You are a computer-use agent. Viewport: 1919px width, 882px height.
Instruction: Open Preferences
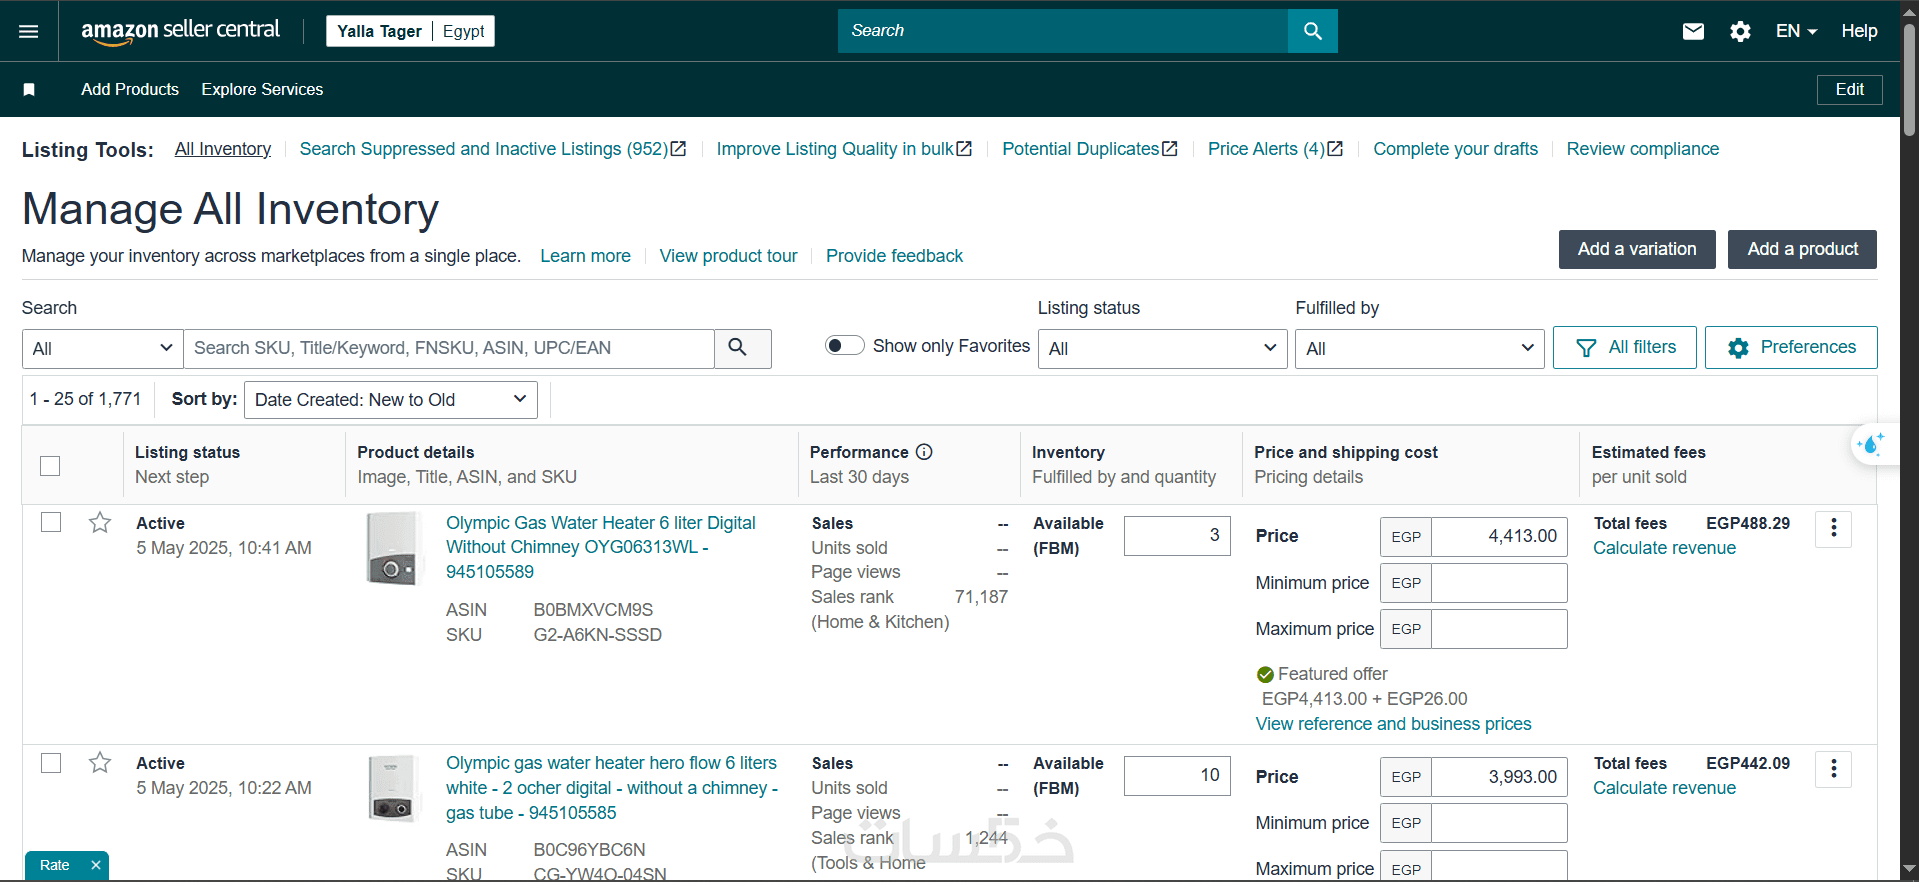tap(1790, 347)
